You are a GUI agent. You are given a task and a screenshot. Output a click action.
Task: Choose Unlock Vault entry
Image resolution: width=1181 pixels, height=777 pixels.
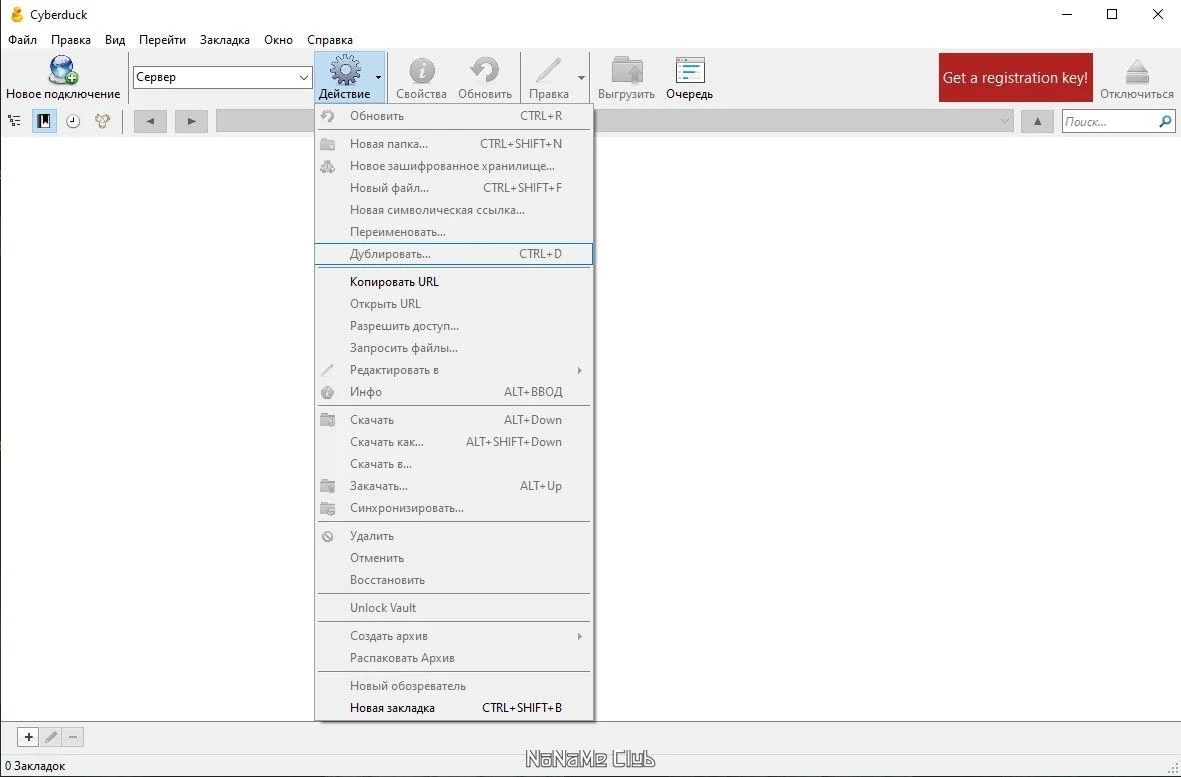point(453,608)
